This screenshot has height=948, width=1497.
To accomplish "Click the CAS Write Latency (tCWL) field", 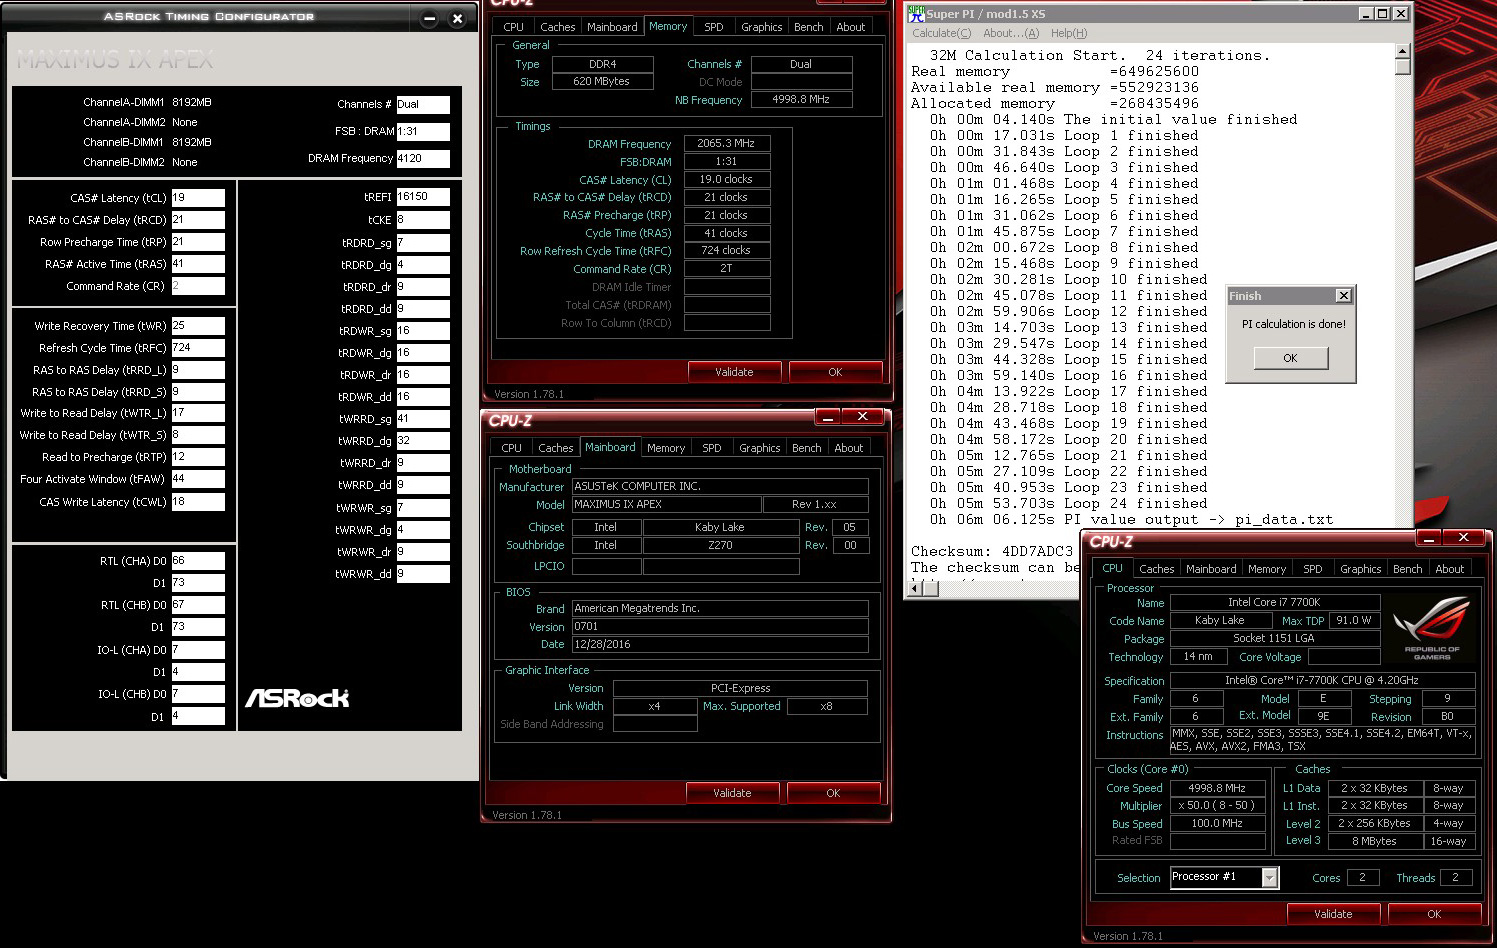I will [198, 502].
